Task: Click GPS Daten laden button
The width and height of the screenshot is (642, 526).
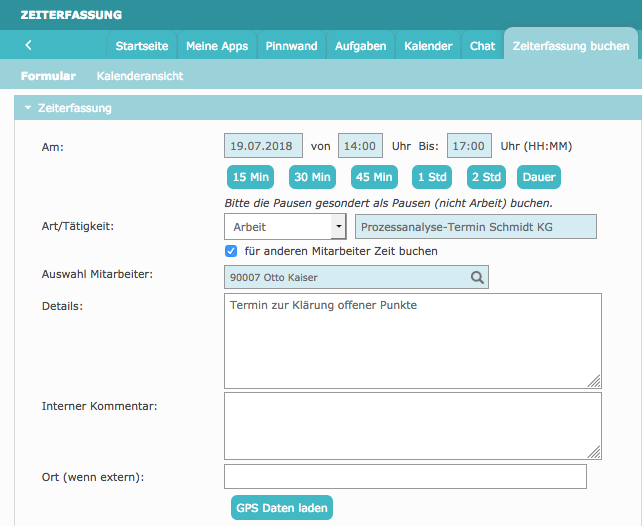Action: 281,508
